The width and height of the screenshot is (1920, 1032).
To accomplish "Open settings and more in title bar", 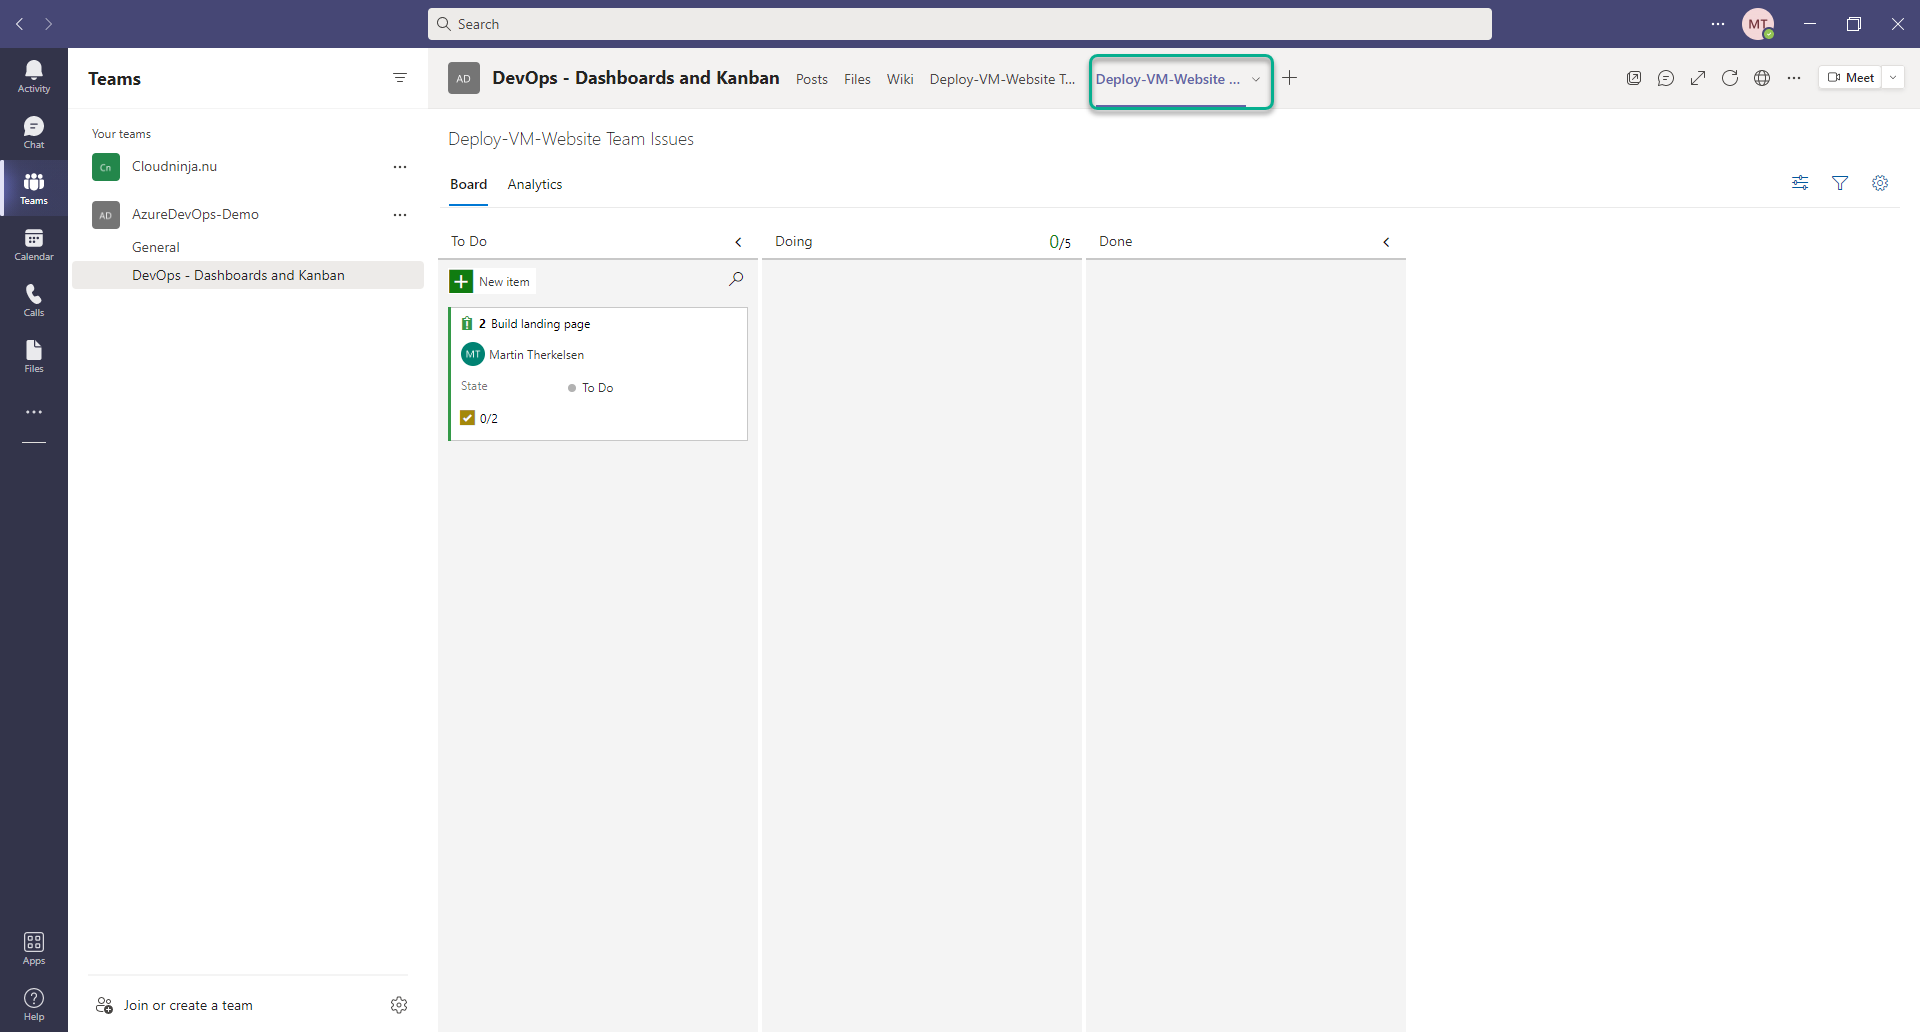I will tap(1718, 24).
